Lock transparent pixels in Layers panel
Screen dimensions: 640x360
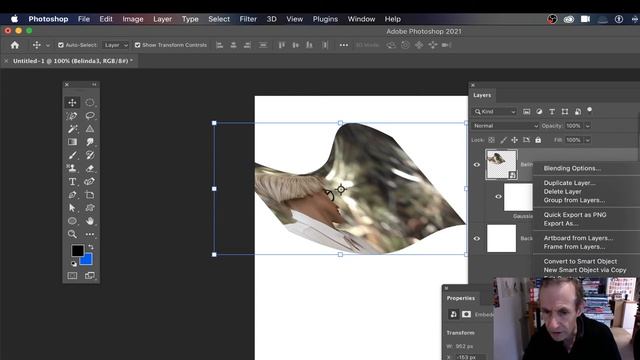[491, 140]
